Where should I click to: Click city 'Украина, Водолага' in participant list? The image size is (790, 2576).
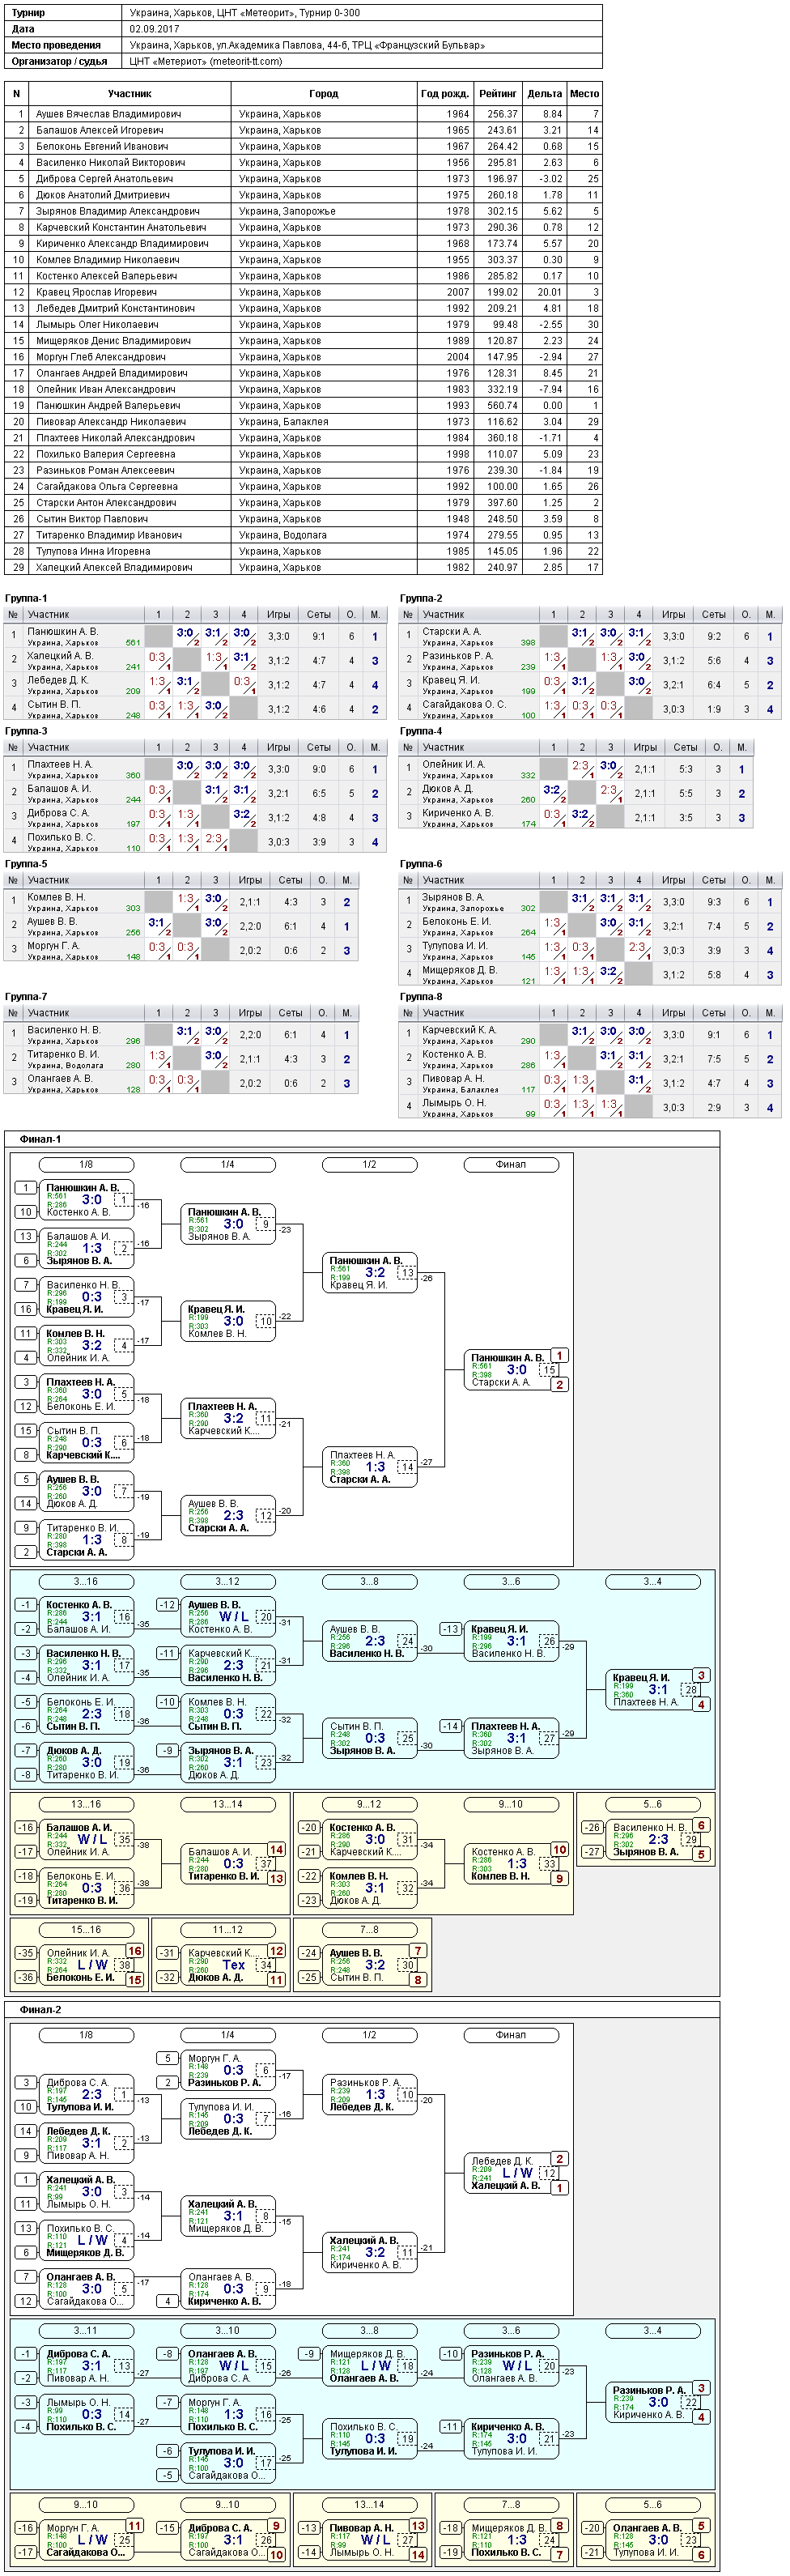tap(283, 535)
